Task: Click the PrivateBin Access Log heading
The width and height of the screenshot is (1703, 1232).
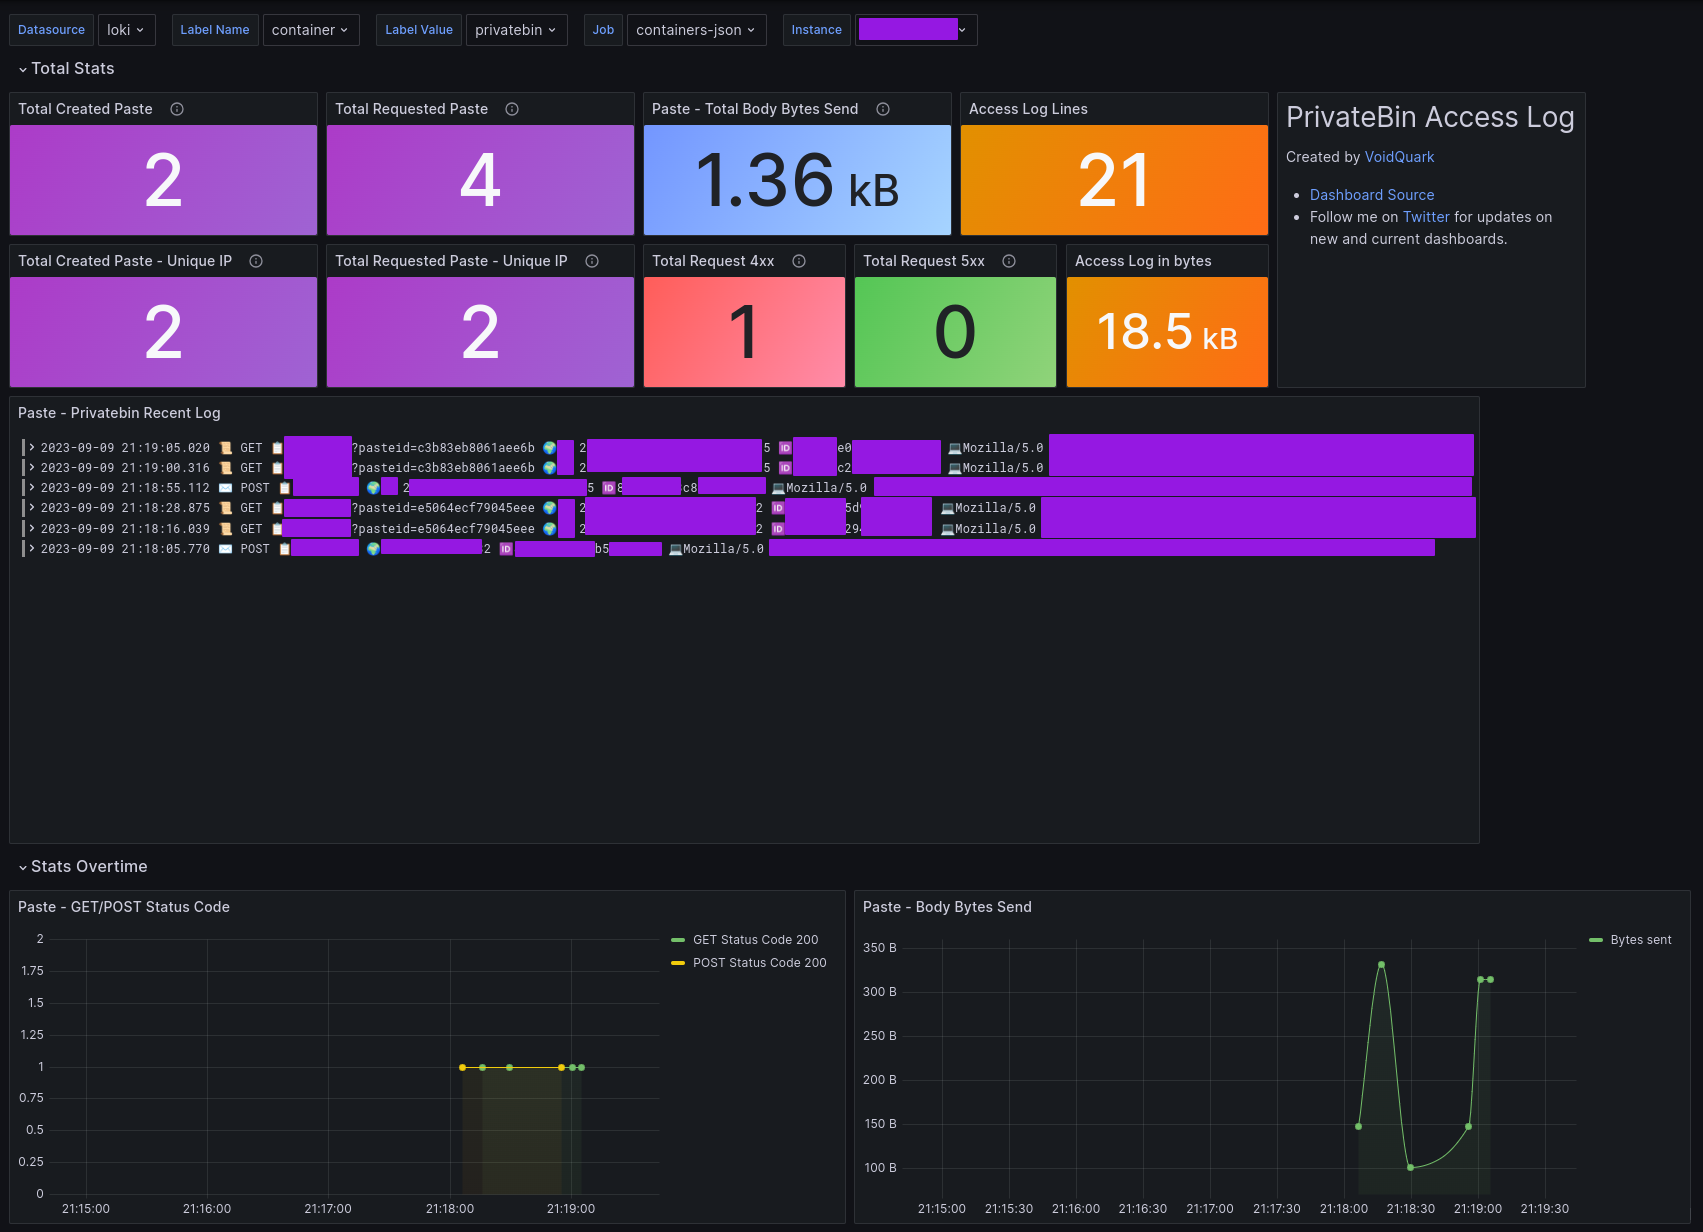Action: coord(1430,118)
